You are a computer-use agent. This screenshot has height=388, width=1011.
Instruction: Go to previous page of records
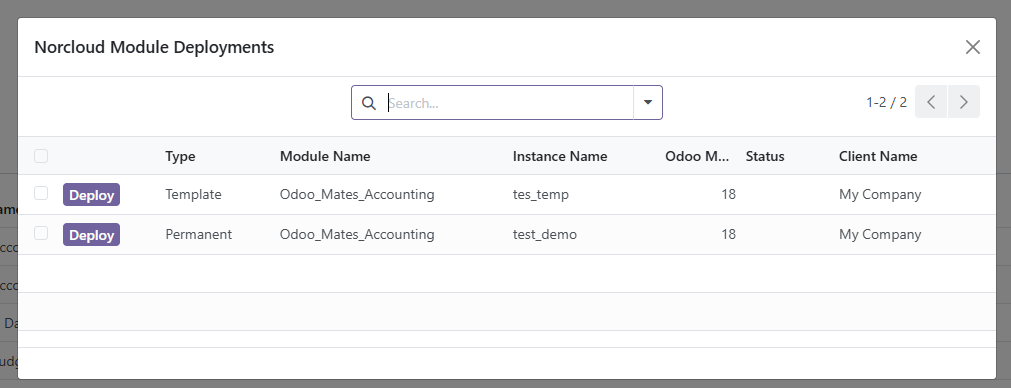(931, 102)
